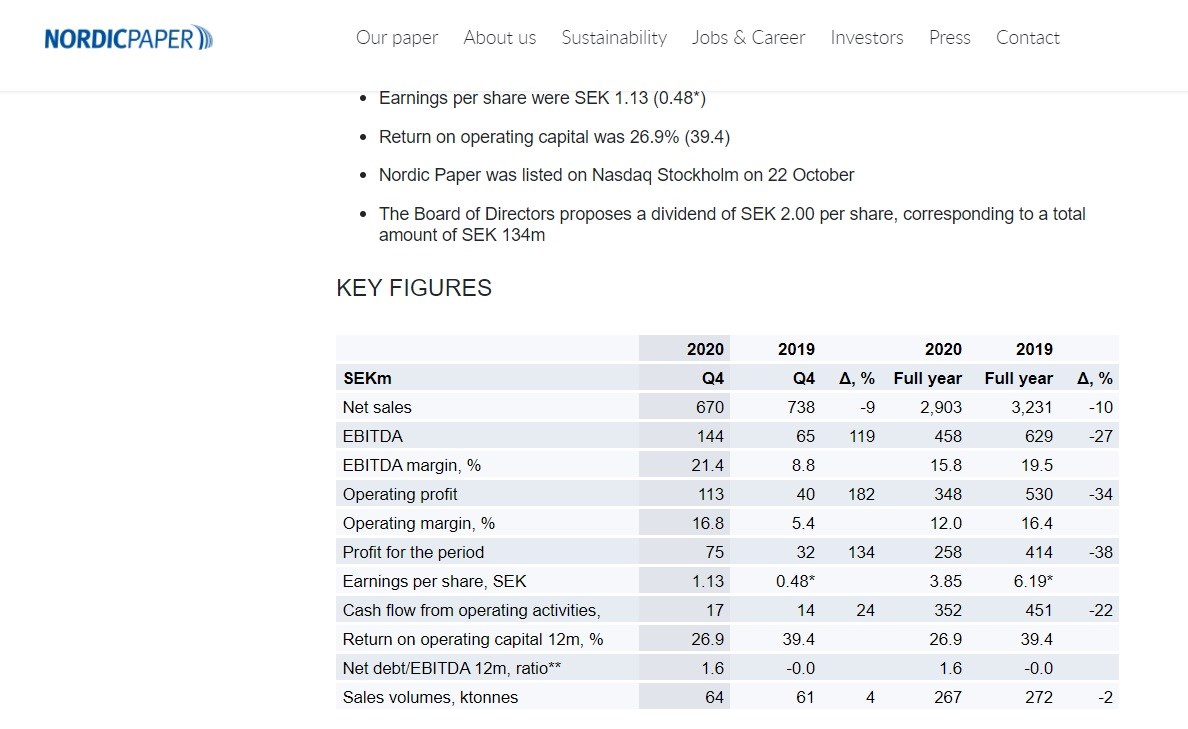The height and width of the screenshot is (729, 1188).
Task: Click the Profit for the period row
Action: coord(727,552)
